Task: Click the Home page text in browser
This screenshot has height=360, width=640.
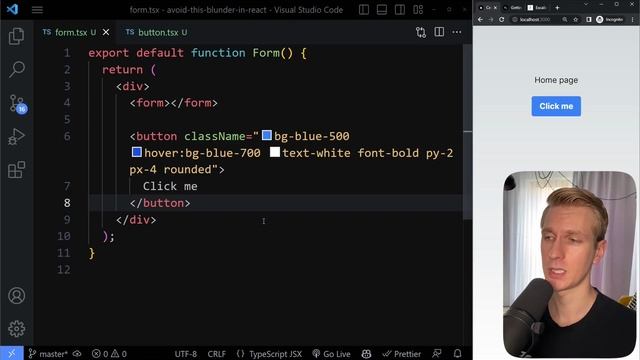Action: coord(556,80)
